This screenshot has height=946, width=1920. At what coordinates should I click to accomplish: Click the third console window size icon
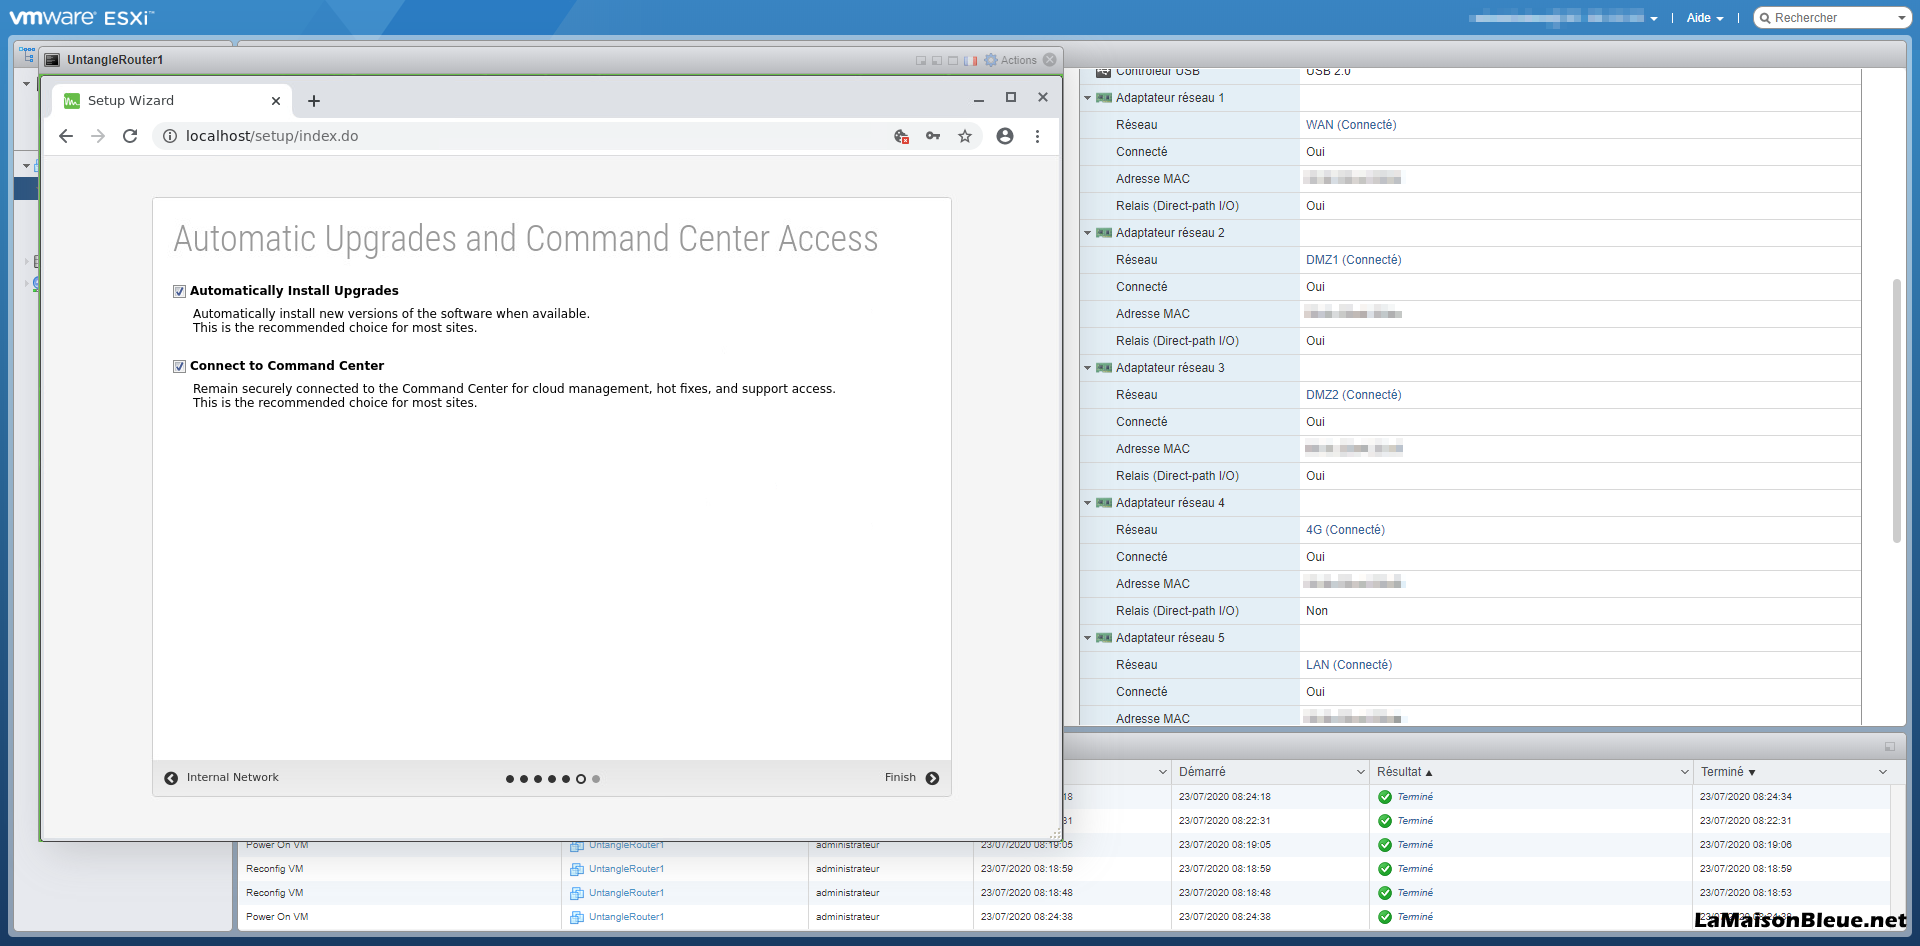point(953,61)
